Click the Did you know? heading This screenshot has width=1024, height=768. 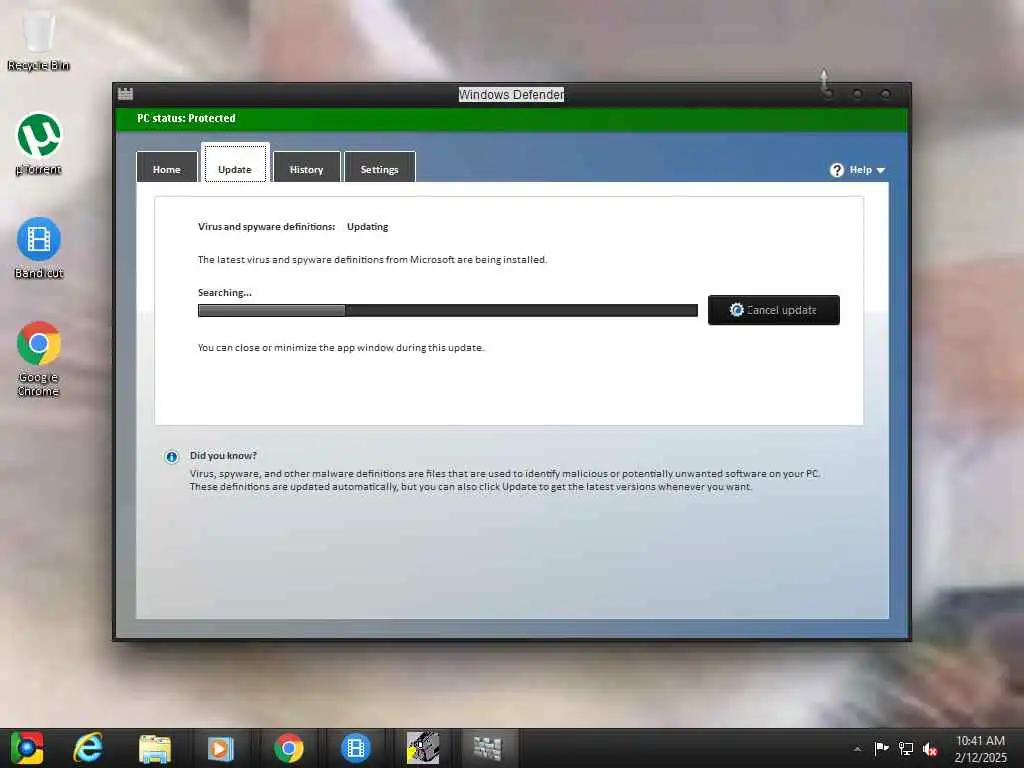pyautogui.click(x=223, y=456)
